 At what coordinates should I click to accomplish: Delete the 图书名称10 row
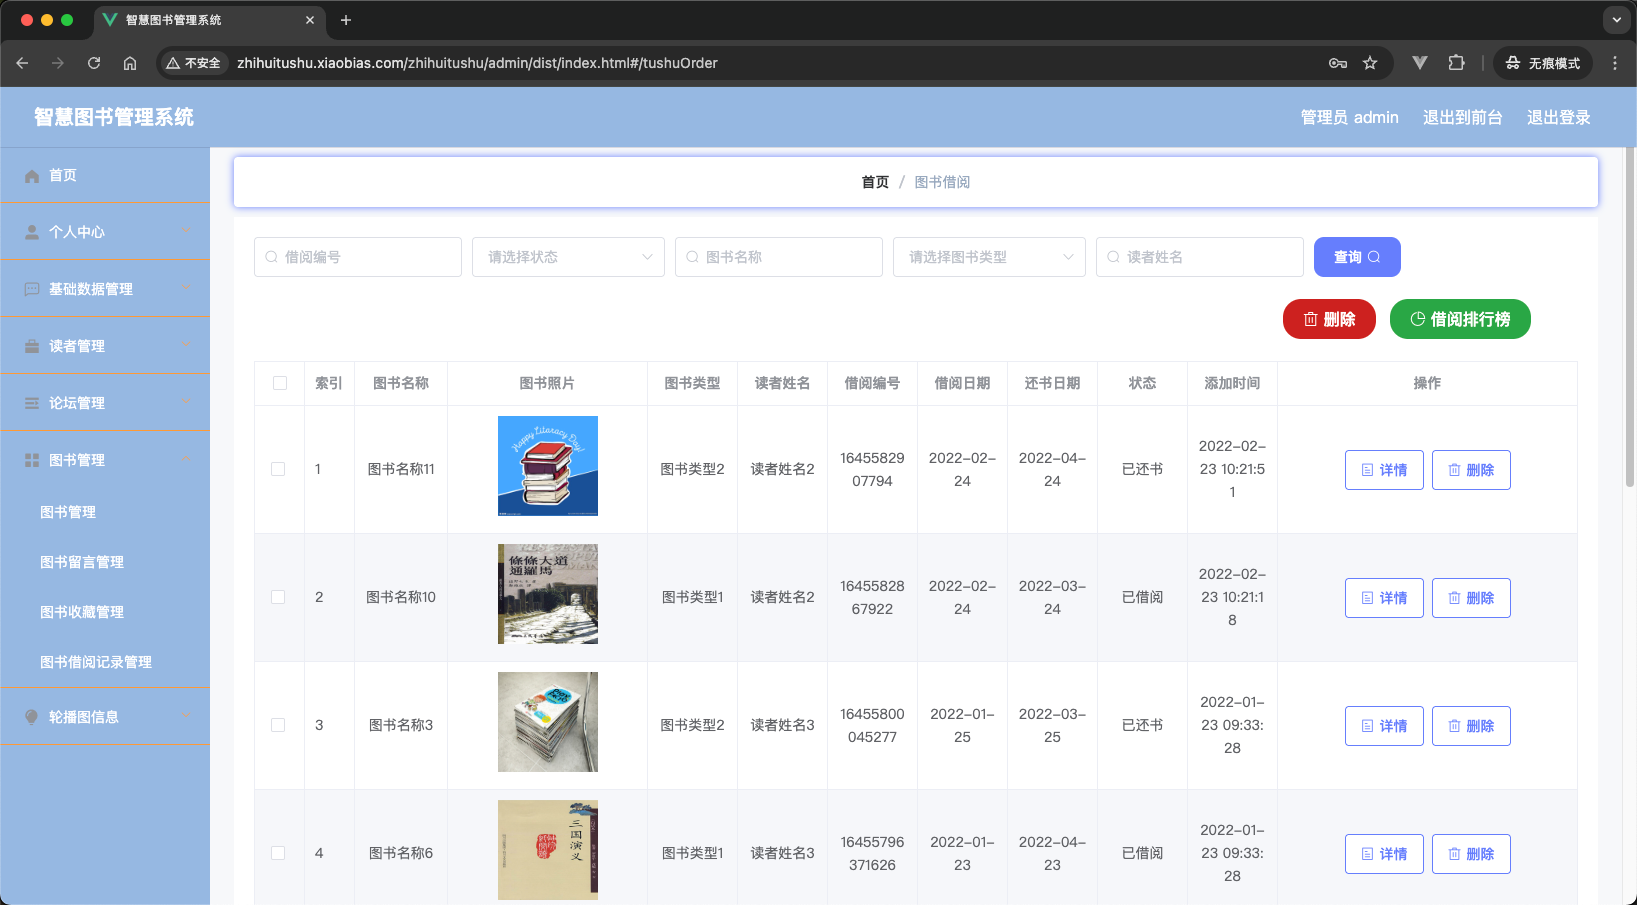[1471, 598]
